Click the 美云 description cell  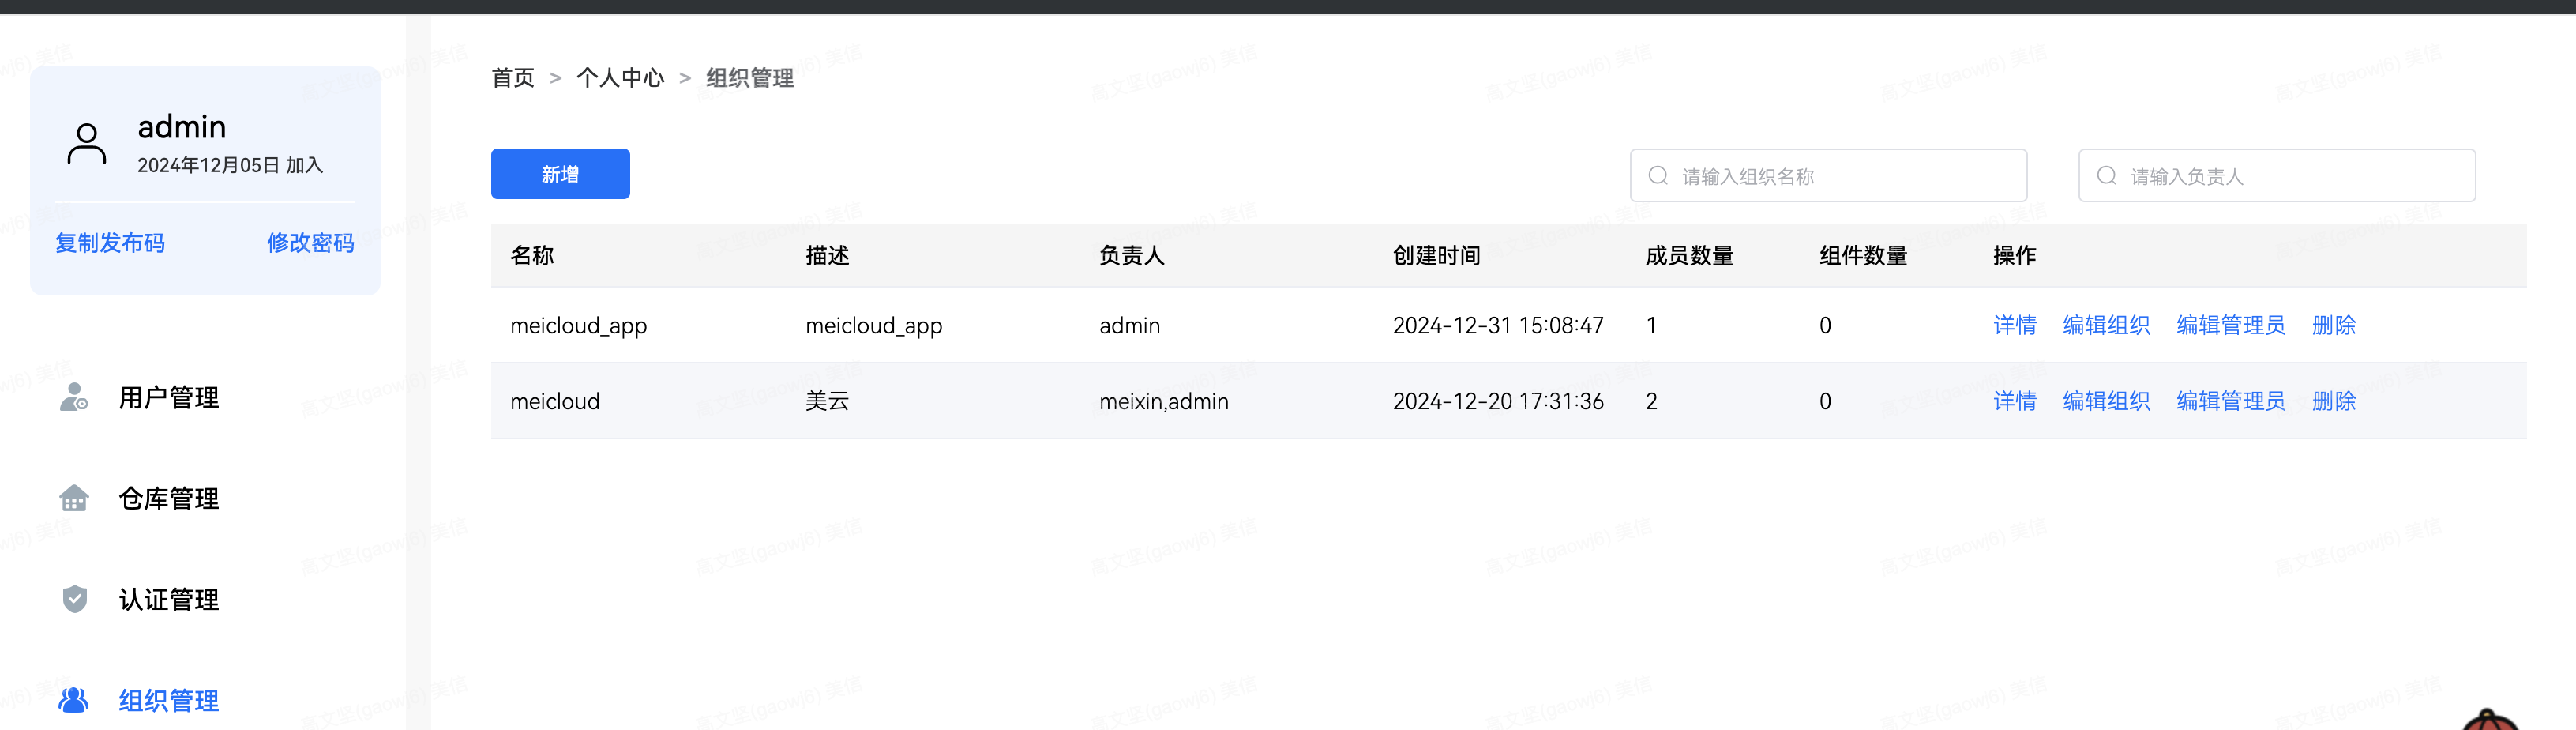click(827, 401)
